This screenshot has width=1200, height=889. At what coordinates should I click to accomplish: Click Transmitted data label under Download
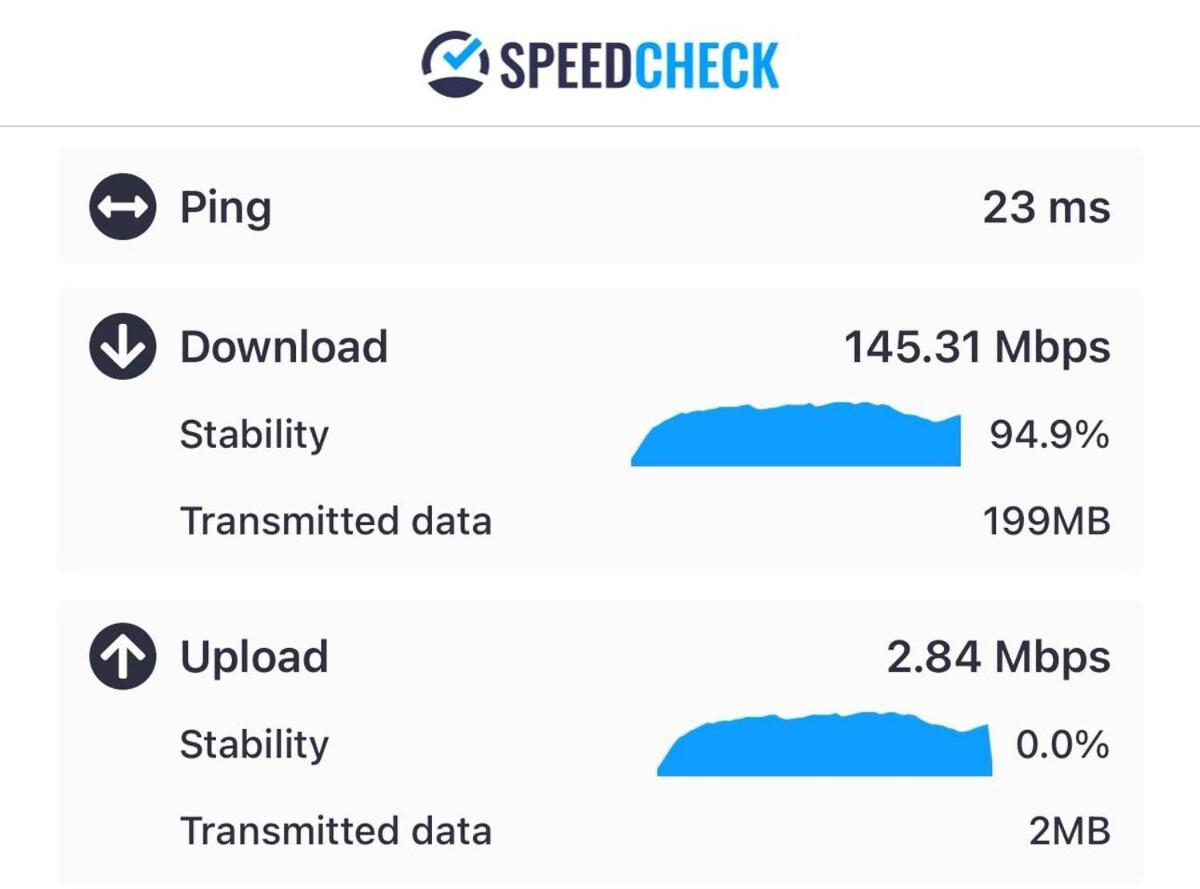click(x=336, y=522)
